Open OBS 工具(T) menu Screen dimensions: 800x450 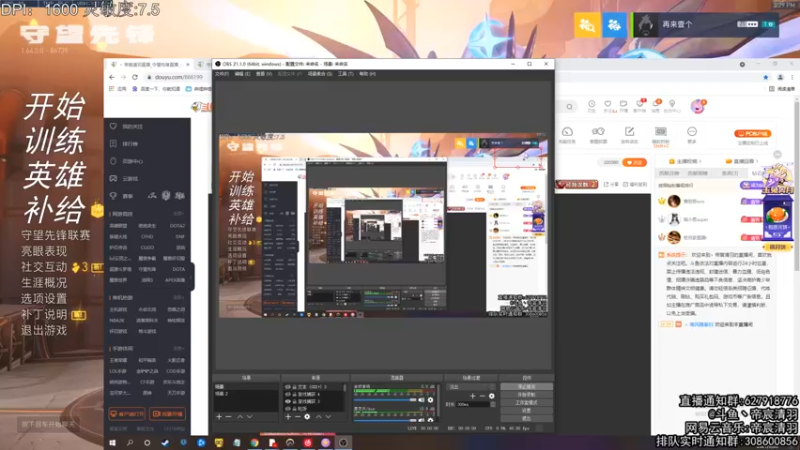click(345, 74)
